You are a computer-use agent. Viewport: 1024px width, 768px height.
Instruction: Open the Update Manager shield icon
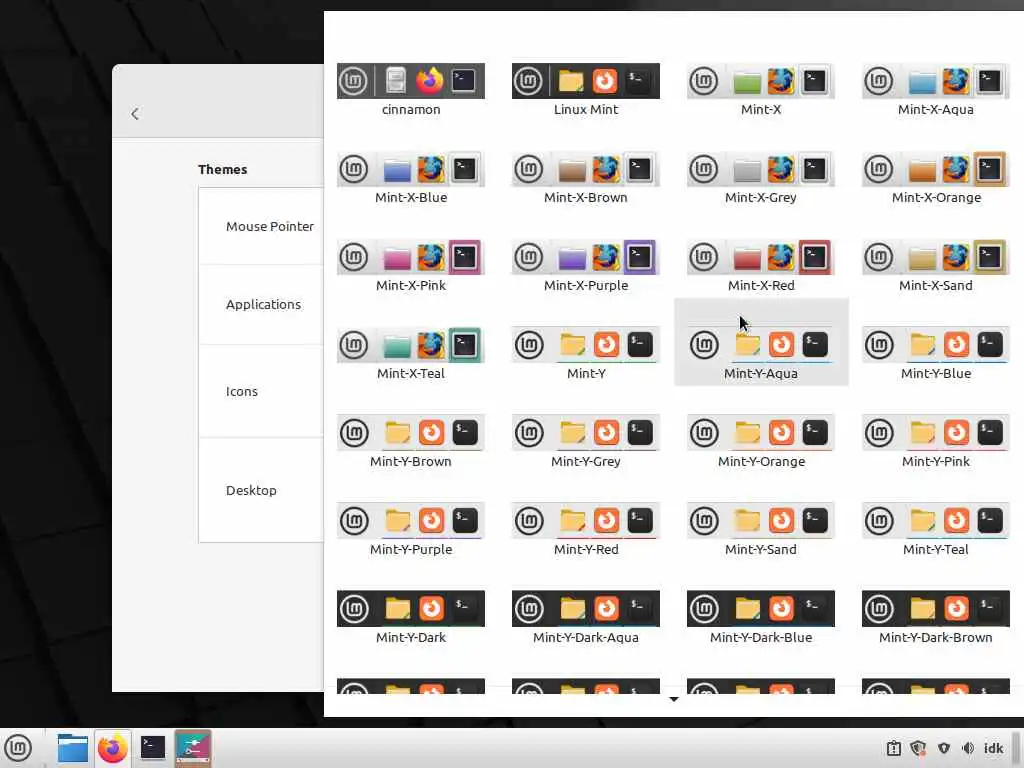(919, 748)
